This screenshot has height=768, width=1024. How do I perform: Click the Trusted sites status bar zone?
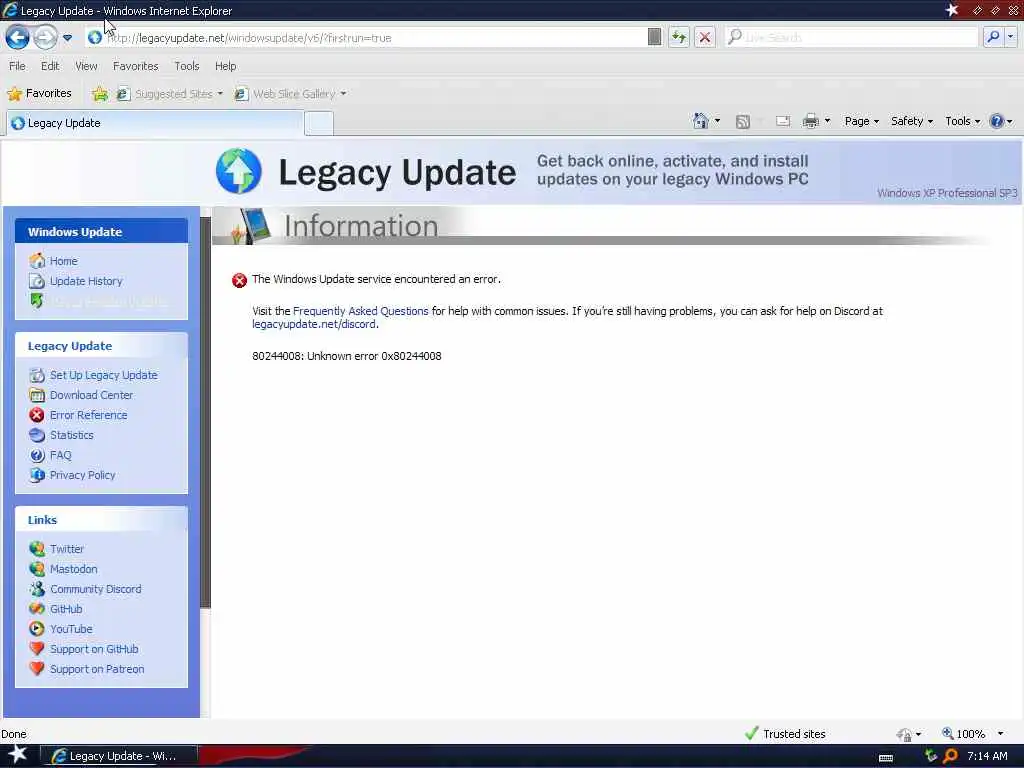(786, 734)
